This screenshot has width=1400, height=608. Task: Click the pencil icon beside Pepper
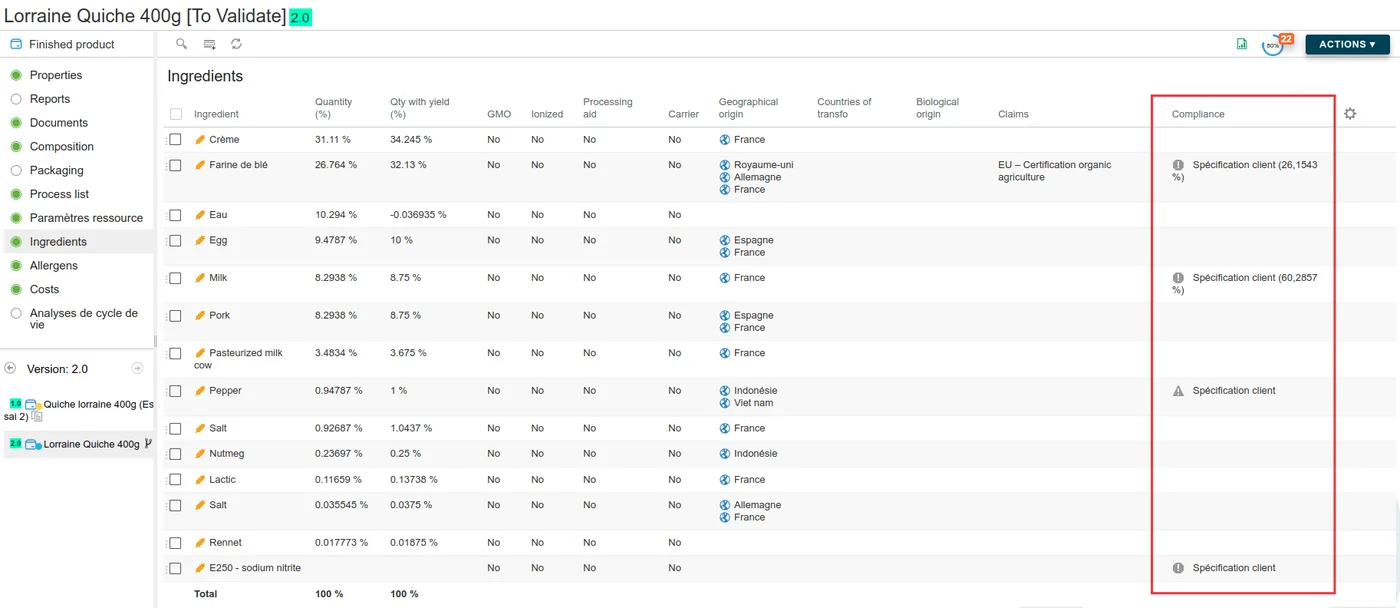coord(200,391)
